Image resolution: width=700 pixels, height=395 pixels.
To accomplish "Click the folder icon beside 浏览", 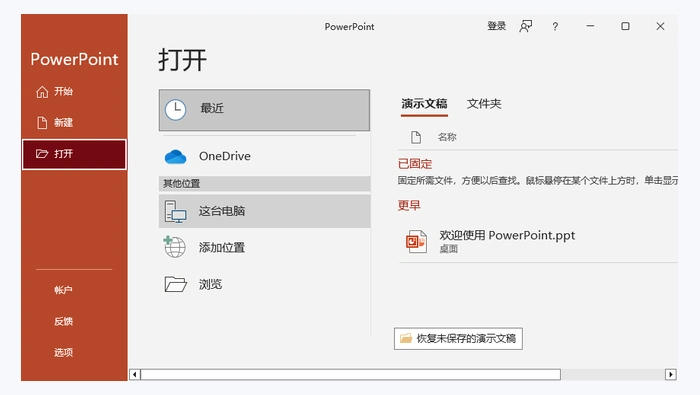I will point(175,284).
